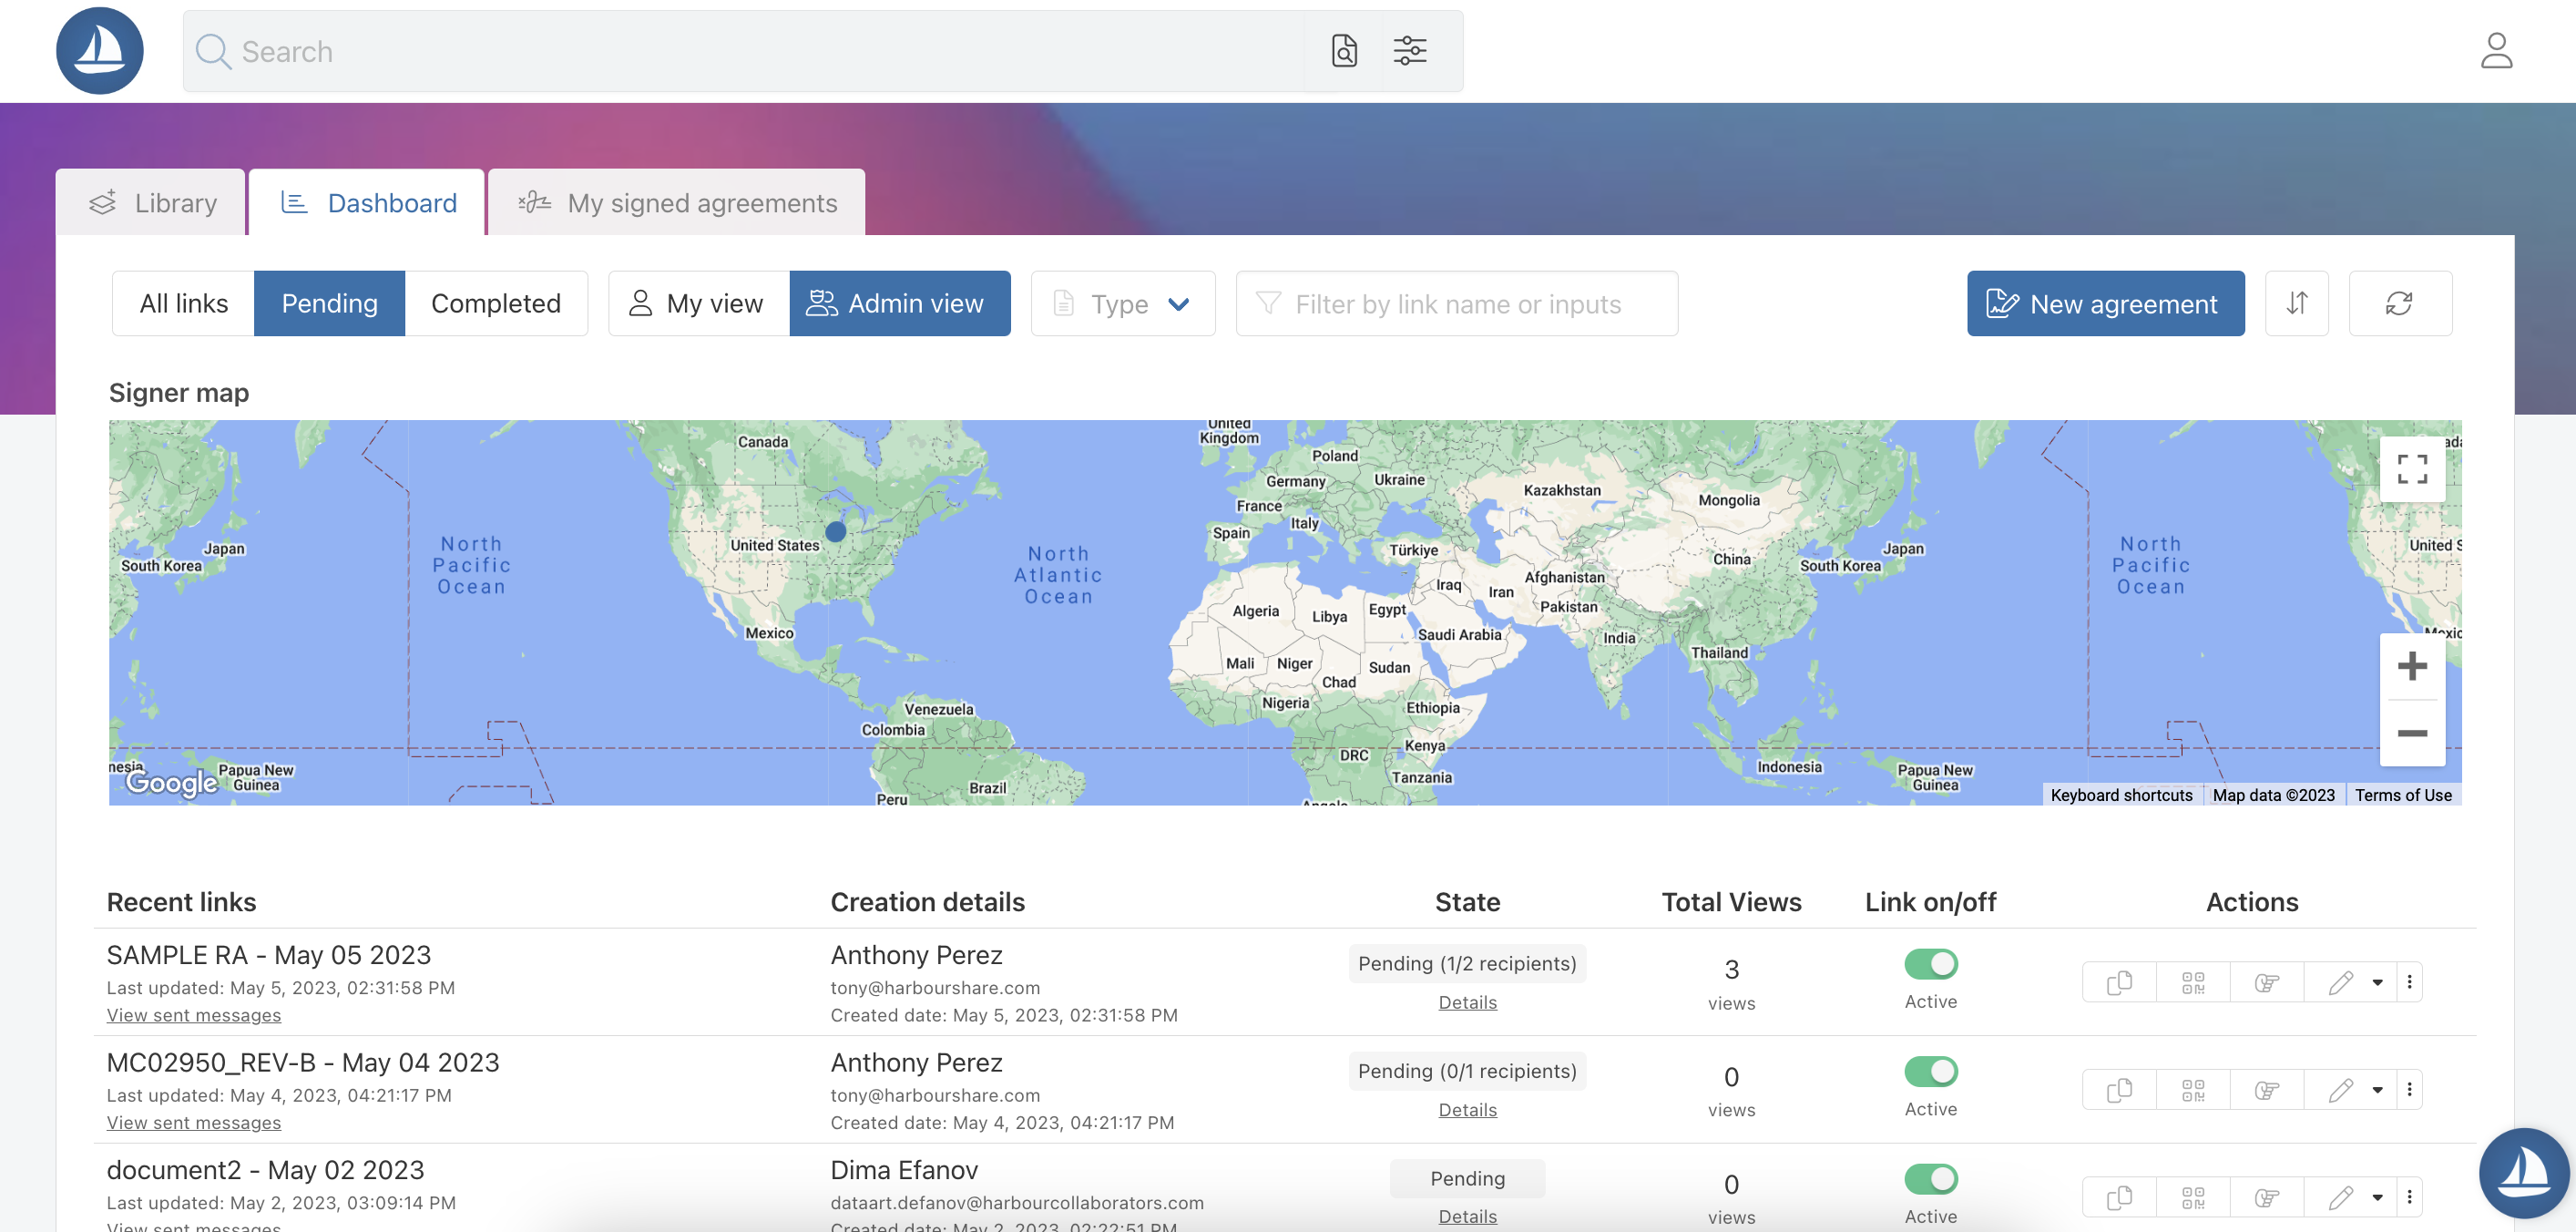Switch to the Library tab
2576x1232 pixels.
click(150, 202)
